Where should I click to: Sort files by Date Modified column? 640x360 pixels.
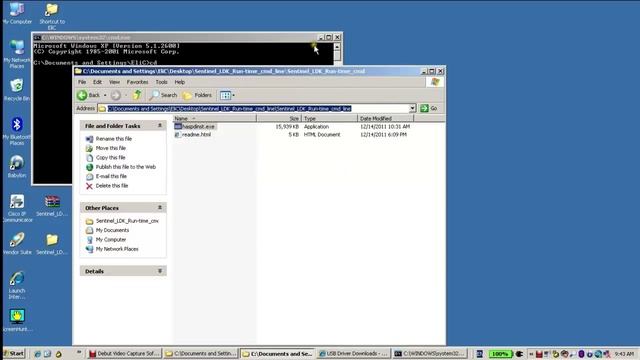[386, 118]
